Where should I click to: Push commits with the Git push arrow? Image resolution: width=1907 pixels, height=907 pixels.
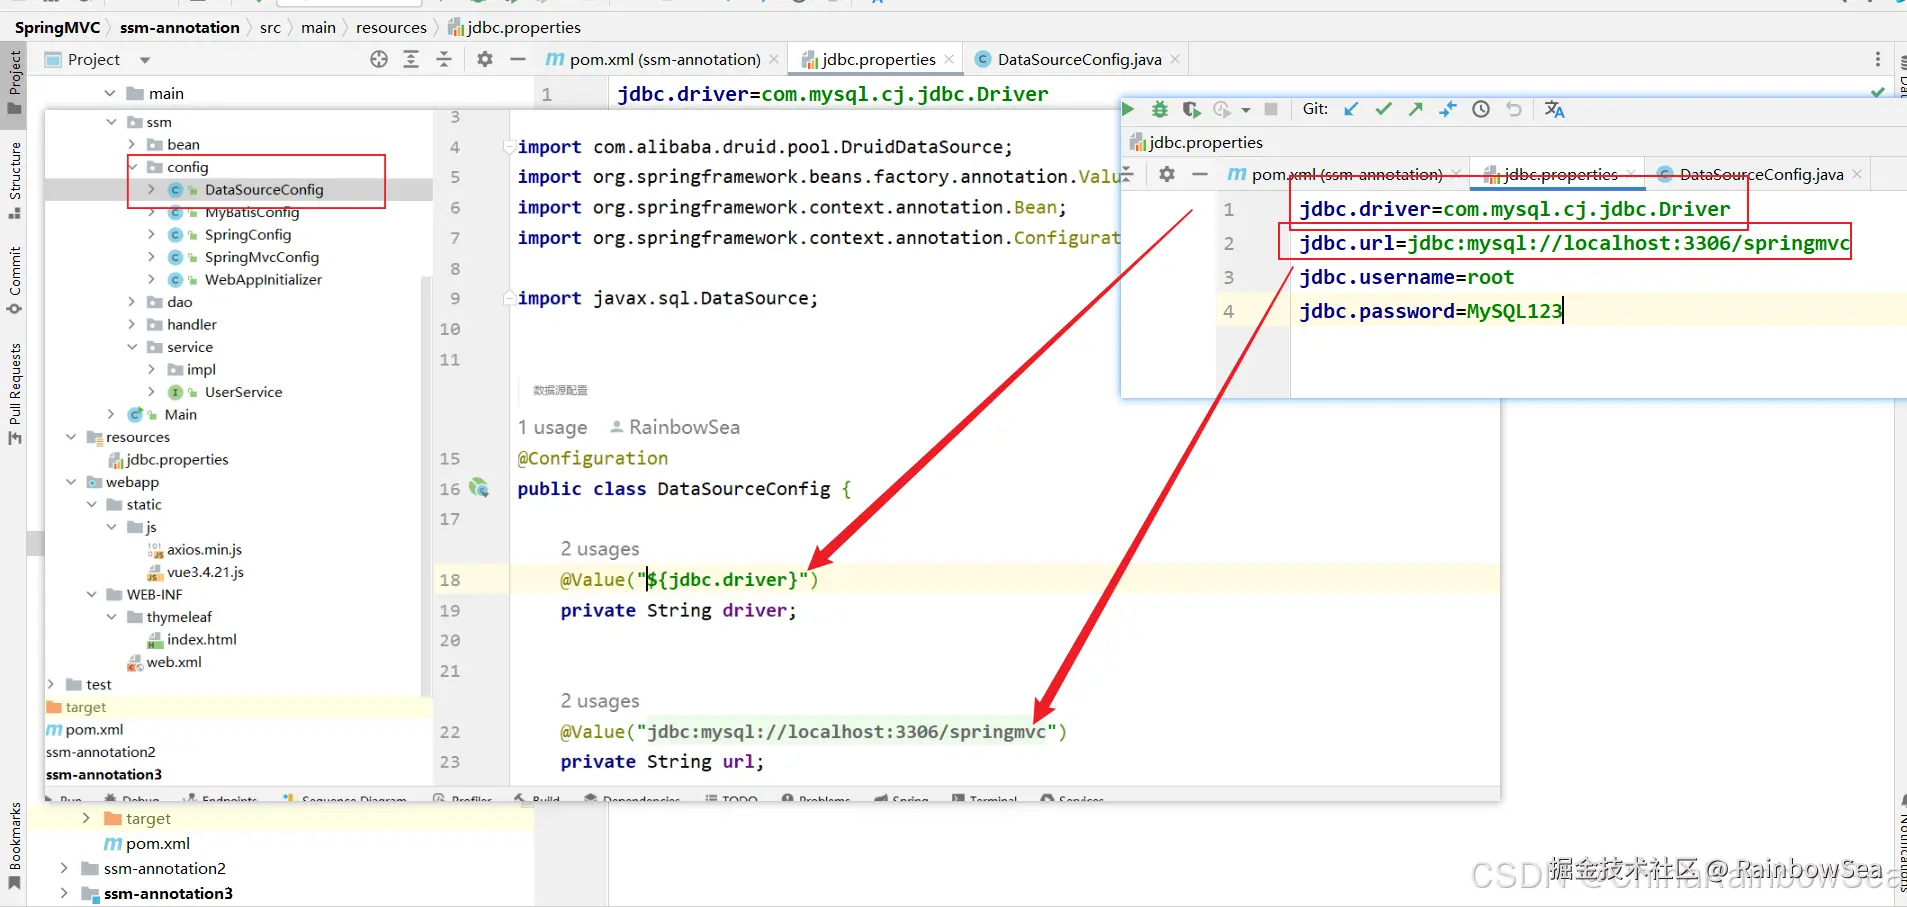coord(1415,110)
